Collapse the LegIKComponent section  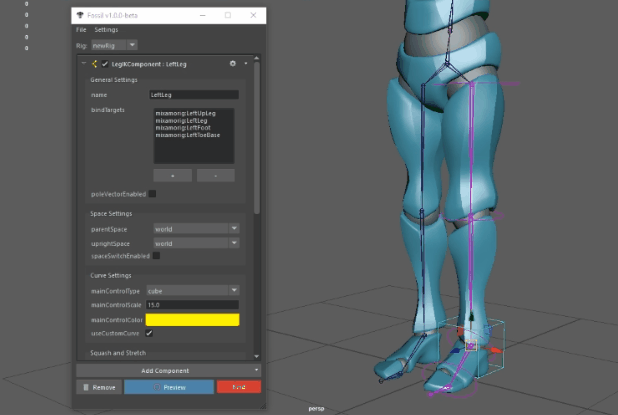(x=83, y=63)
